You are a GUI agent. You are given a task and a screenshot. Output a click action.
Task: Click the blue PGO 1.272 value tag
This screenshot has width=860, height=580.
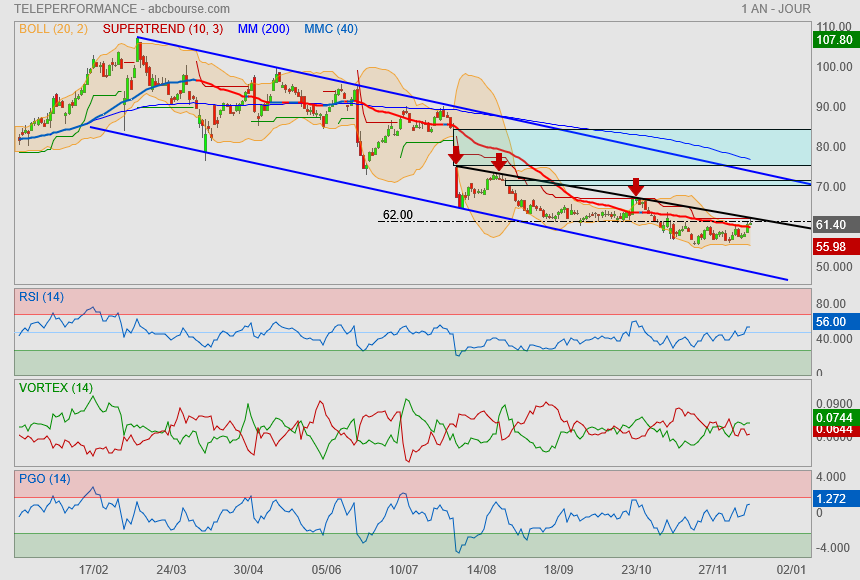tap(833, 497)
